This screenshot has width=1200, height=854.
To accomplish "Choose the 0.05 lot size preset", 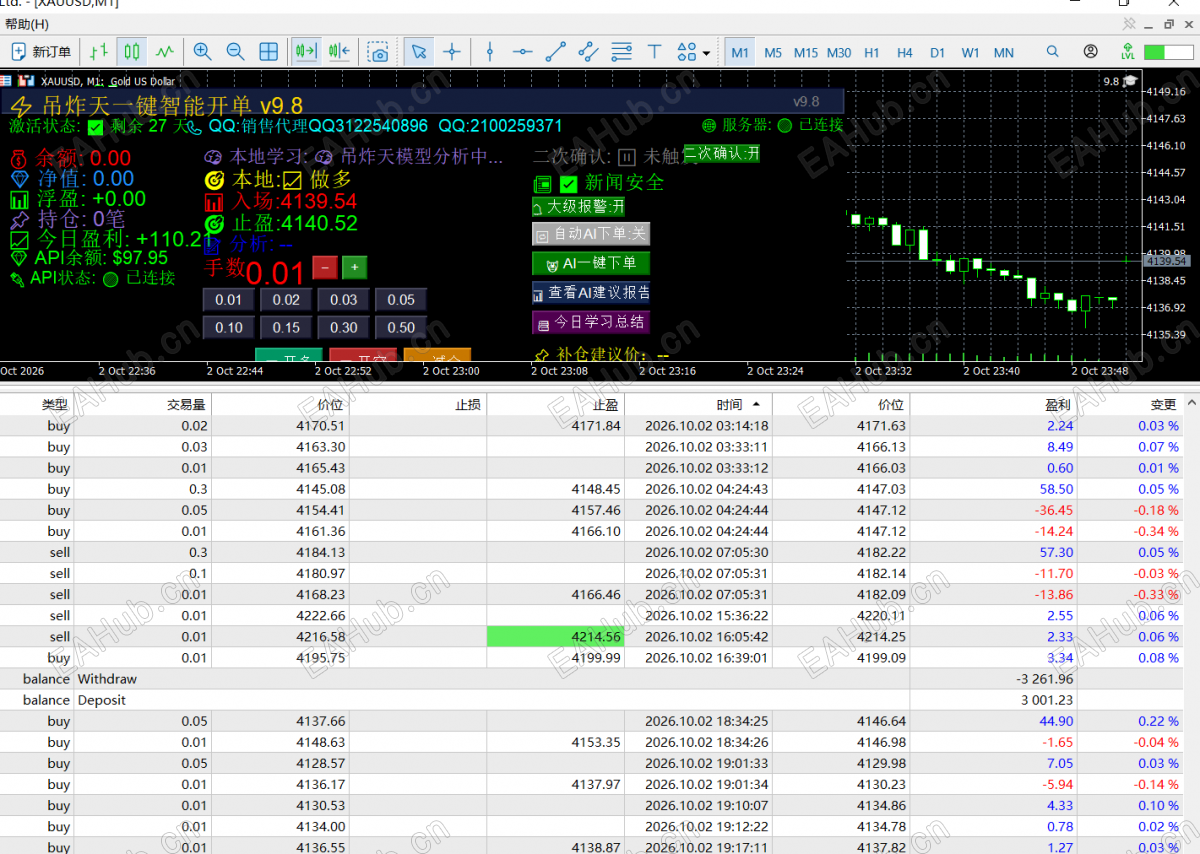I will click(401, 300).
